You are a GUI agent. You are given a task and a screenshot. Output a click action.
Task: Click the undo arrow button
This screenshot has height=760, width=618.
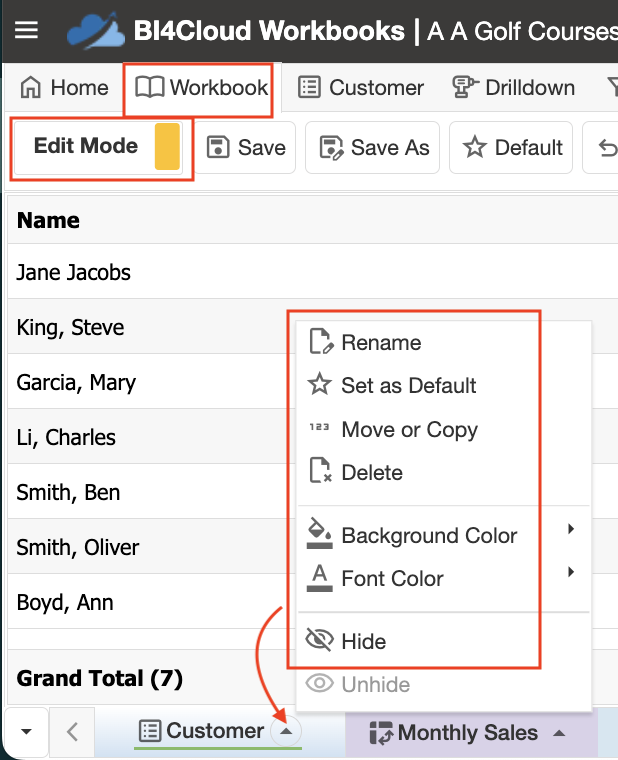coord(607,148)
